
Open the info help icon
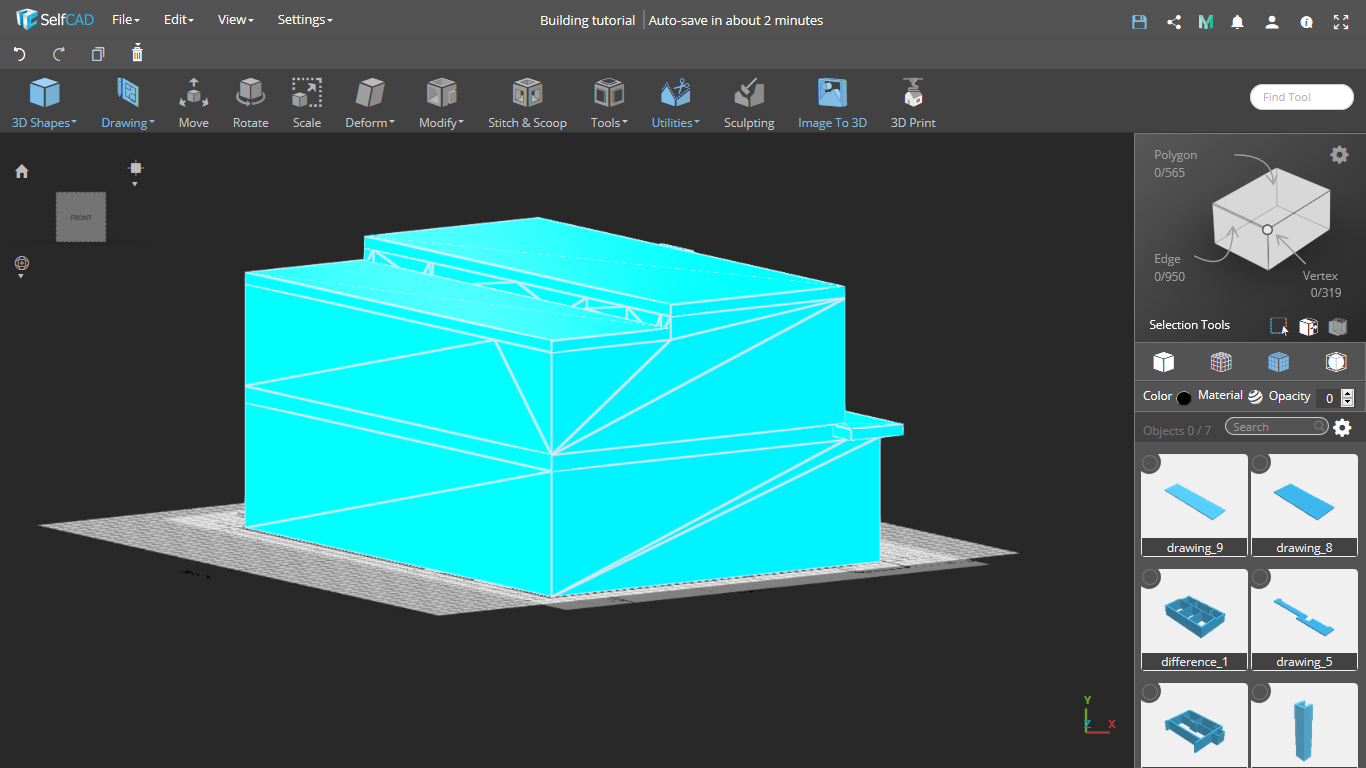[1306, 21]
